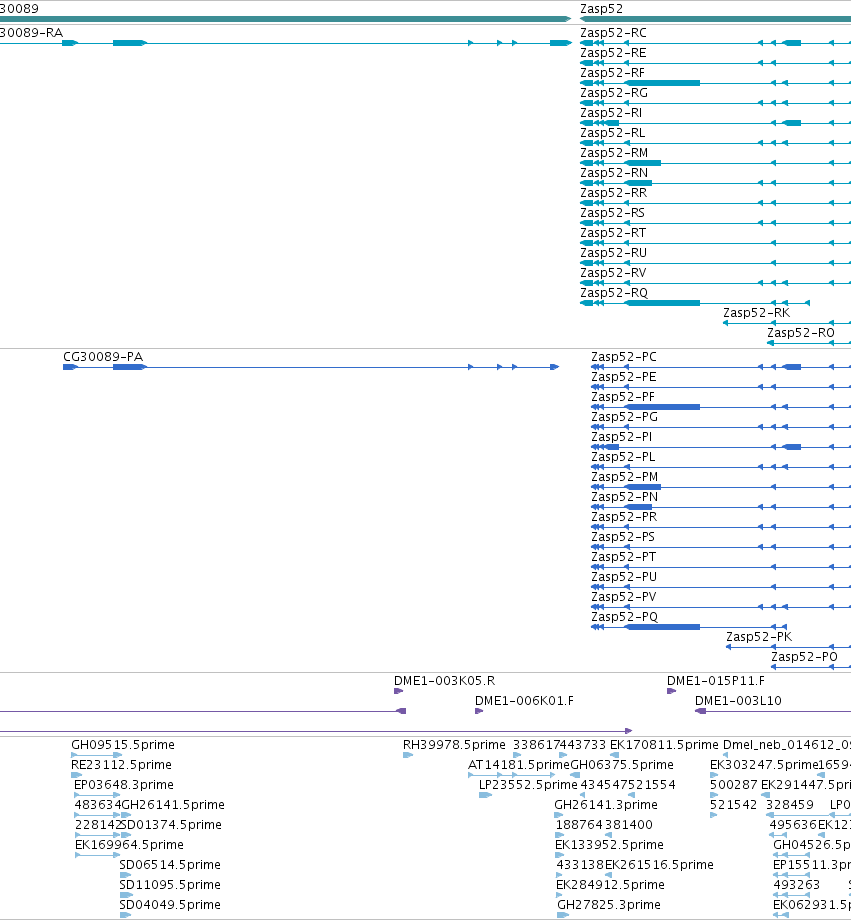Click the thick coding block of Zasp52-PQ
The width and height of the screenshot is (851, 920).
663,627
